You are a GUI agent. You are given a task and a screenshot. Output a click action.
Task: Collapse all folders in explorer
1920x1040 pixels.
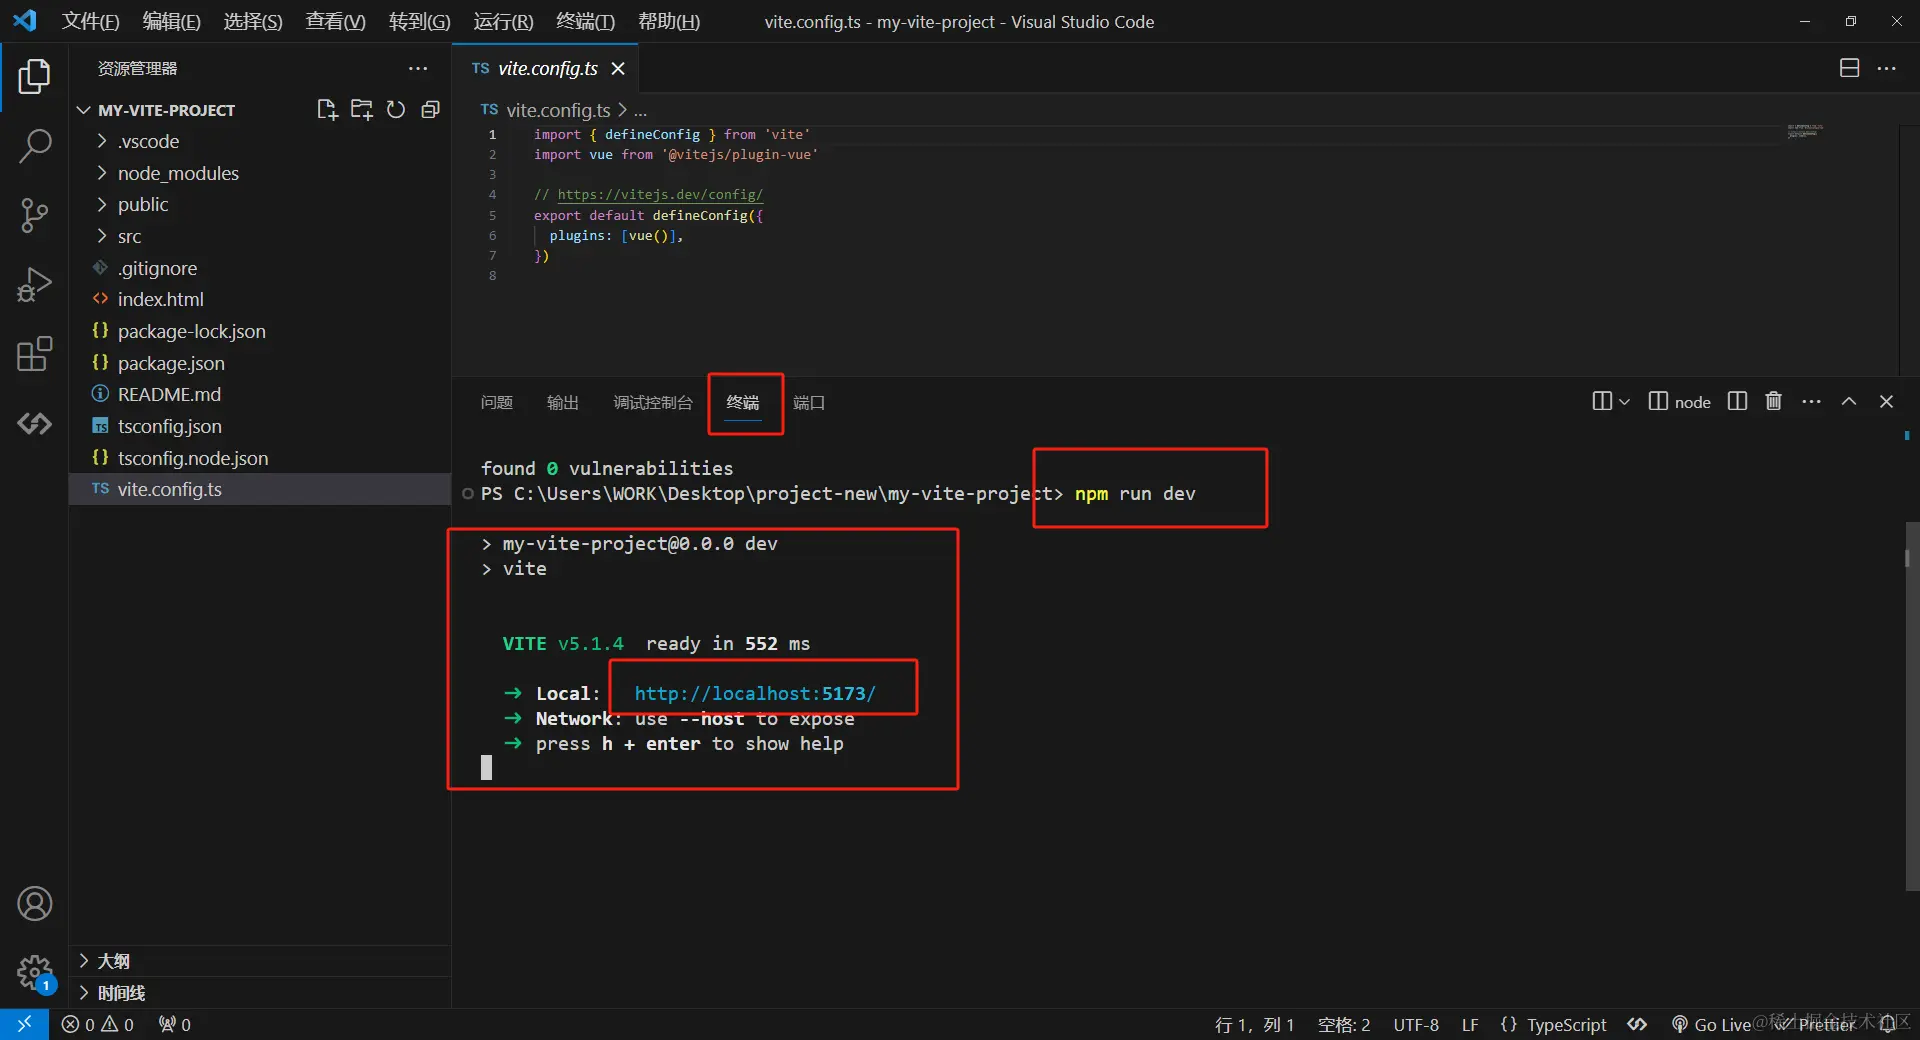tap(430, 110)
